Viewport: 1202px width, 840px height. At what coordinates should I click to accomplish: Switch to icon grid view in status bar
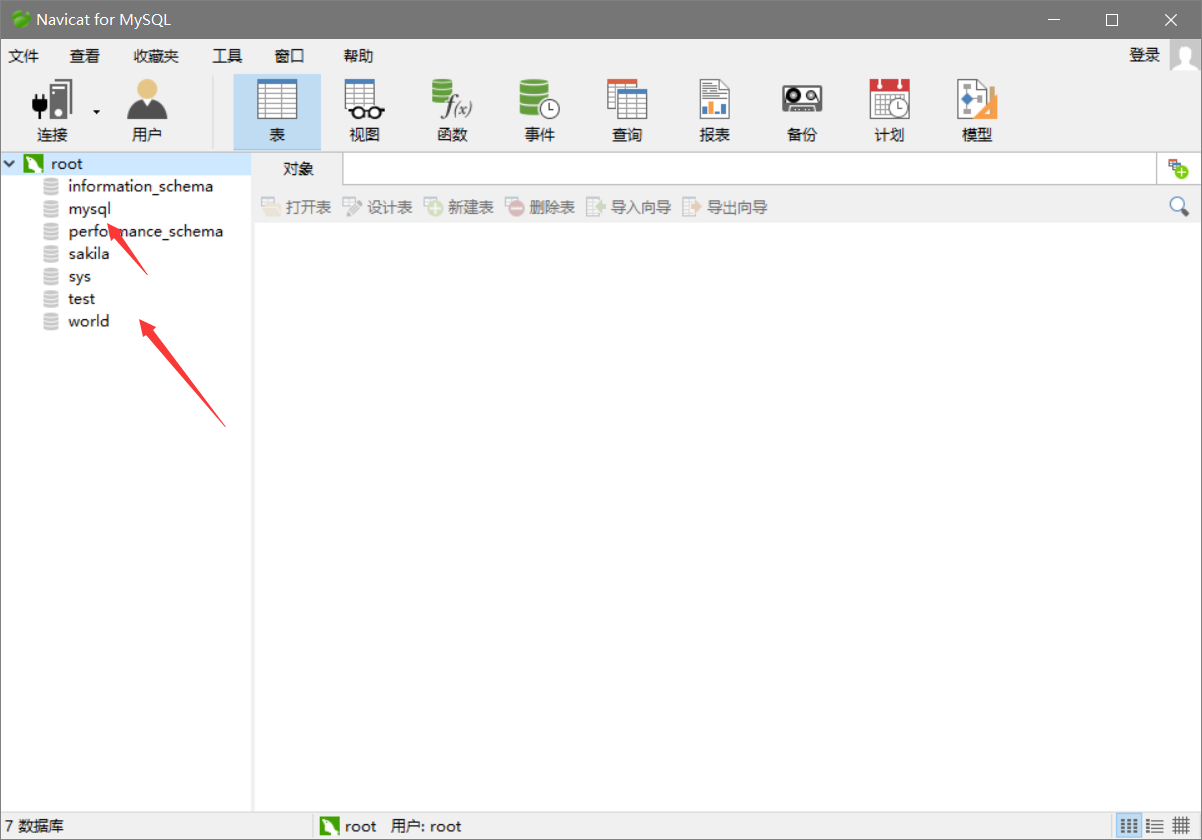1129,826
